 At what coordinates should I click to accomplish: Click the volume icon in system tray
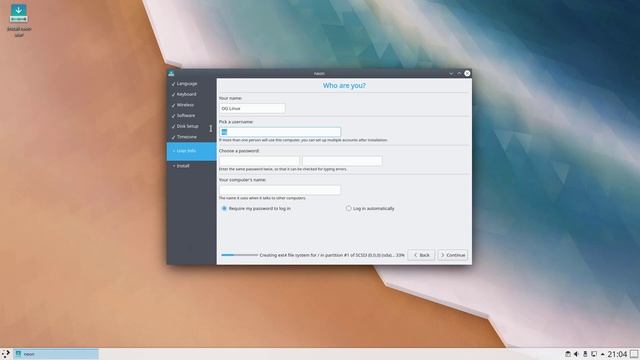576,354
